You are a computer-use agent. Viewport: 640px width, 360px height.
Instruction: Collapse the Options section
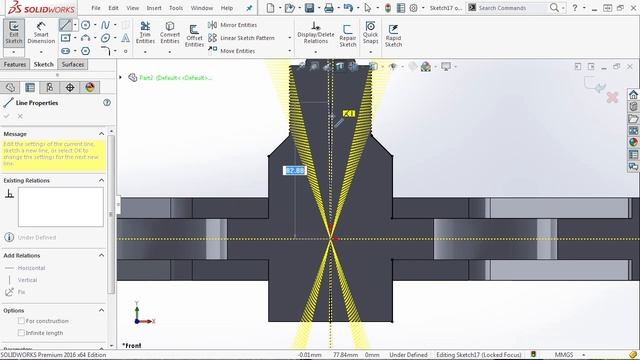(x=101, y=310)
